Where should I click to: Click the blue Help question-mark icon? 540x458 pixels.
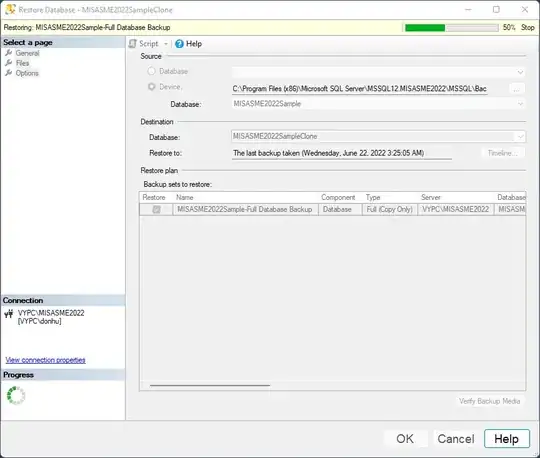click(179, 44)
